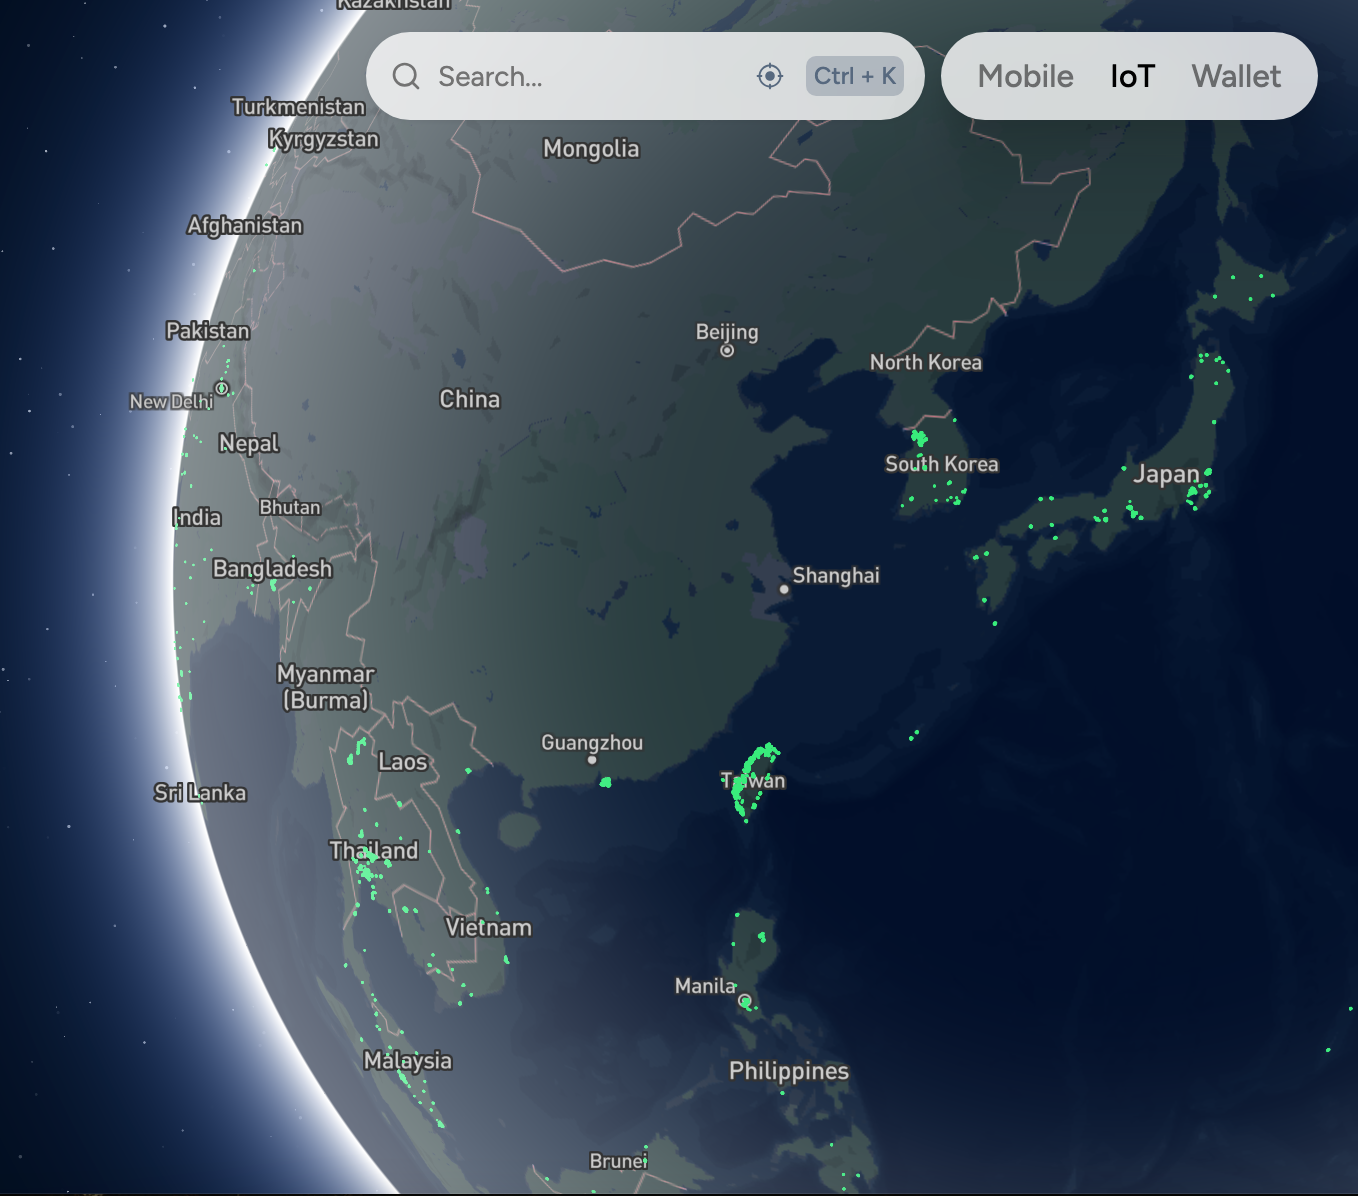This screenshot has width=1358, height=1196.
Task: Click the Bangladesh country label
Action: (x=272, y=569)
